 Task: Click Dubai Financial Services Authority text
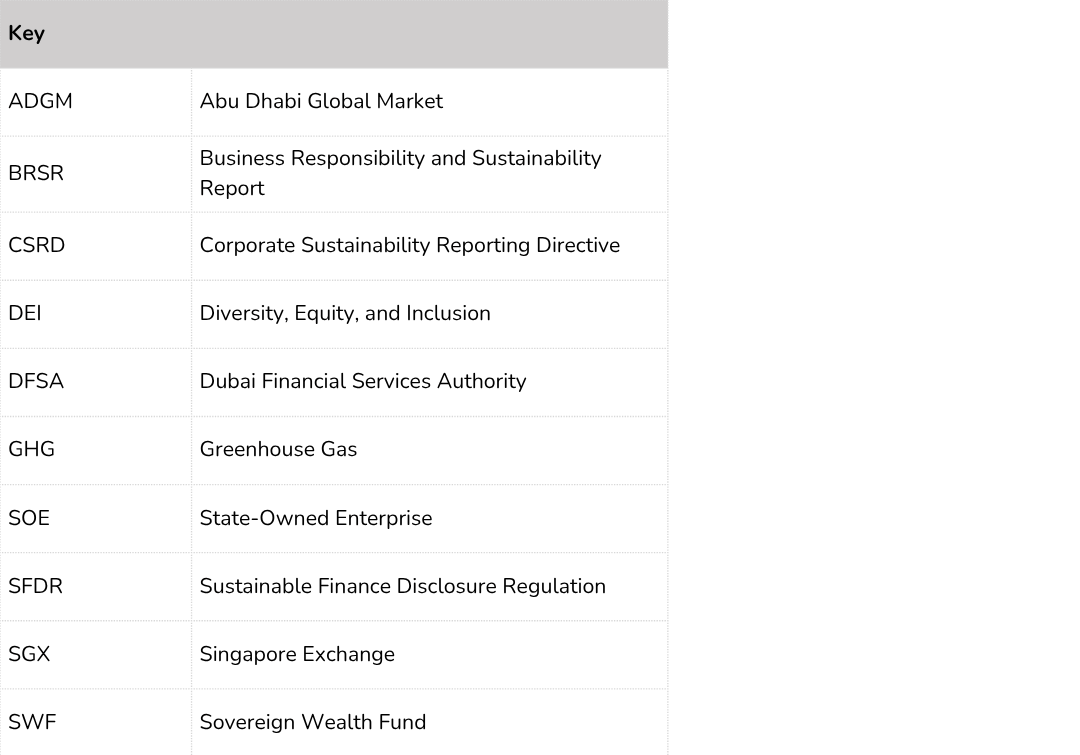tap(363, 381)
